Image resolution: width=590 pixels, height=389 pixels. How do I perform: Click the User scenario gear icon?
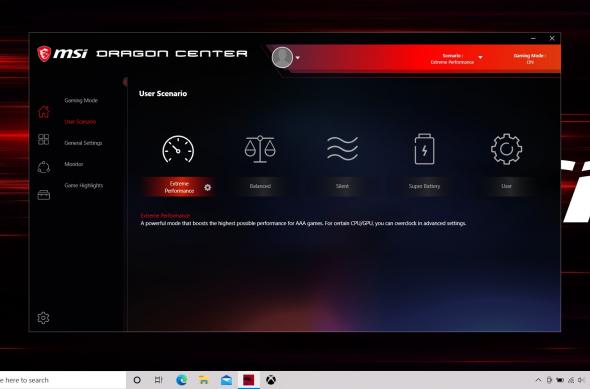[x=506, y=149]
